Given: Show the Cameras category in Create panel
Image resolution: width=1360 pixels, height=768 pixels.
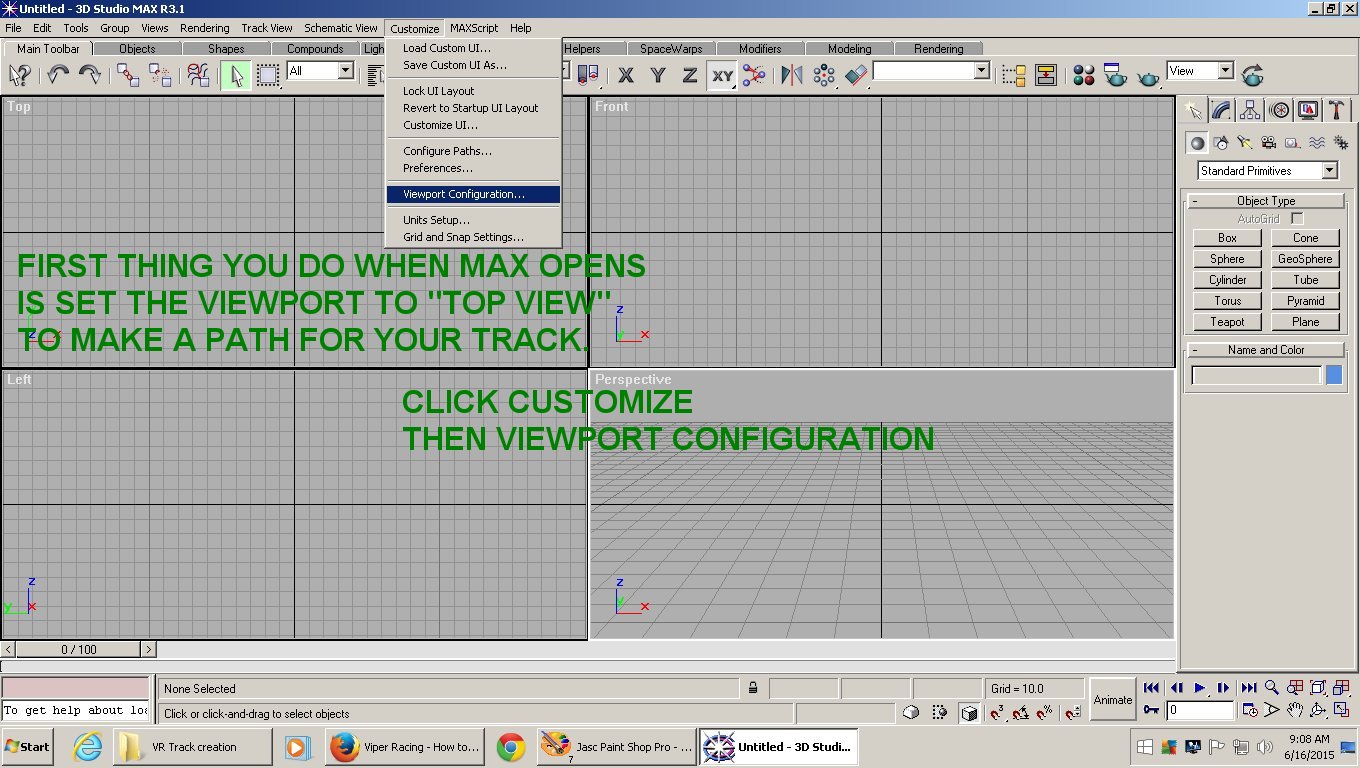Looking at the screenshot, I should pyautogui.click(x=1269, y=143).
